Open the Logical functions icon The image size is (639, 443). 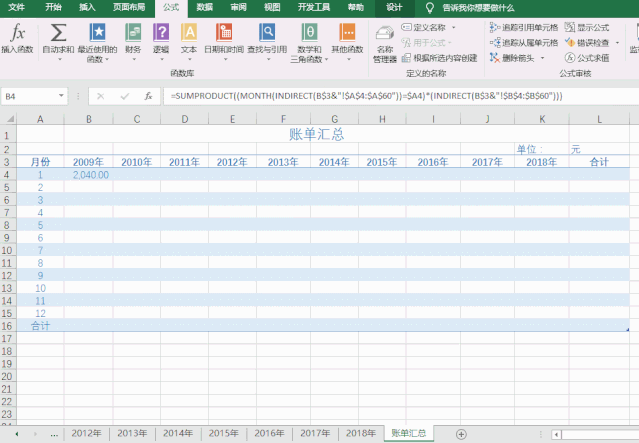pos(161,32)
